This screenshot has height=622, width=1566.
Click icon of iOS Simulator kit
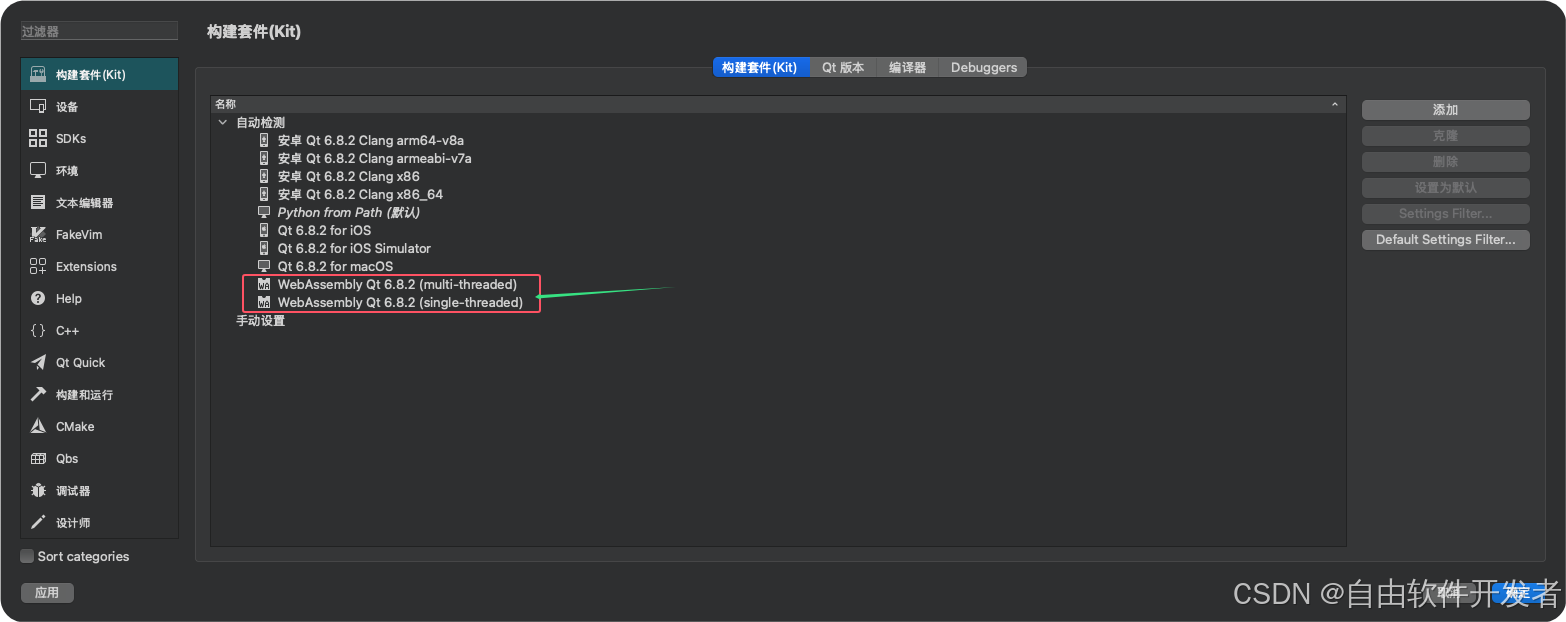264,249
